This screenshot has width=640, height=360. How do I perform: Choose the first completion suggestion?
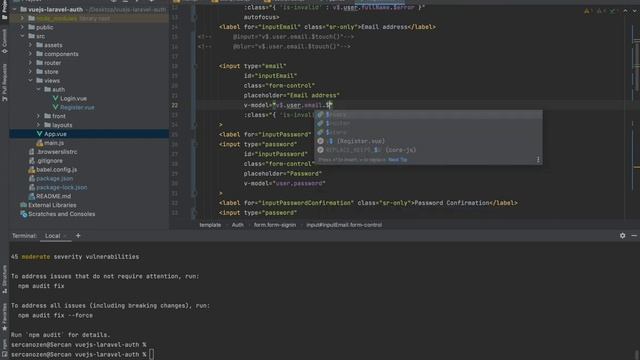coord(428,114)
